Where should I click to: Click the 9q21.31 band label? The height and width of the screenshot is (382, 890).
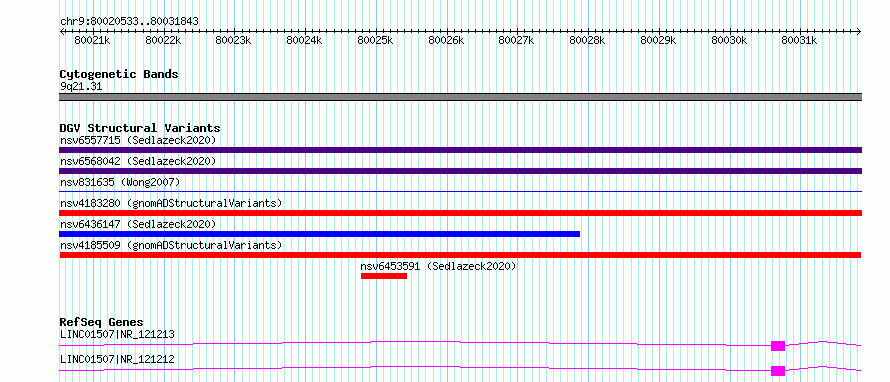pos(81,87)
